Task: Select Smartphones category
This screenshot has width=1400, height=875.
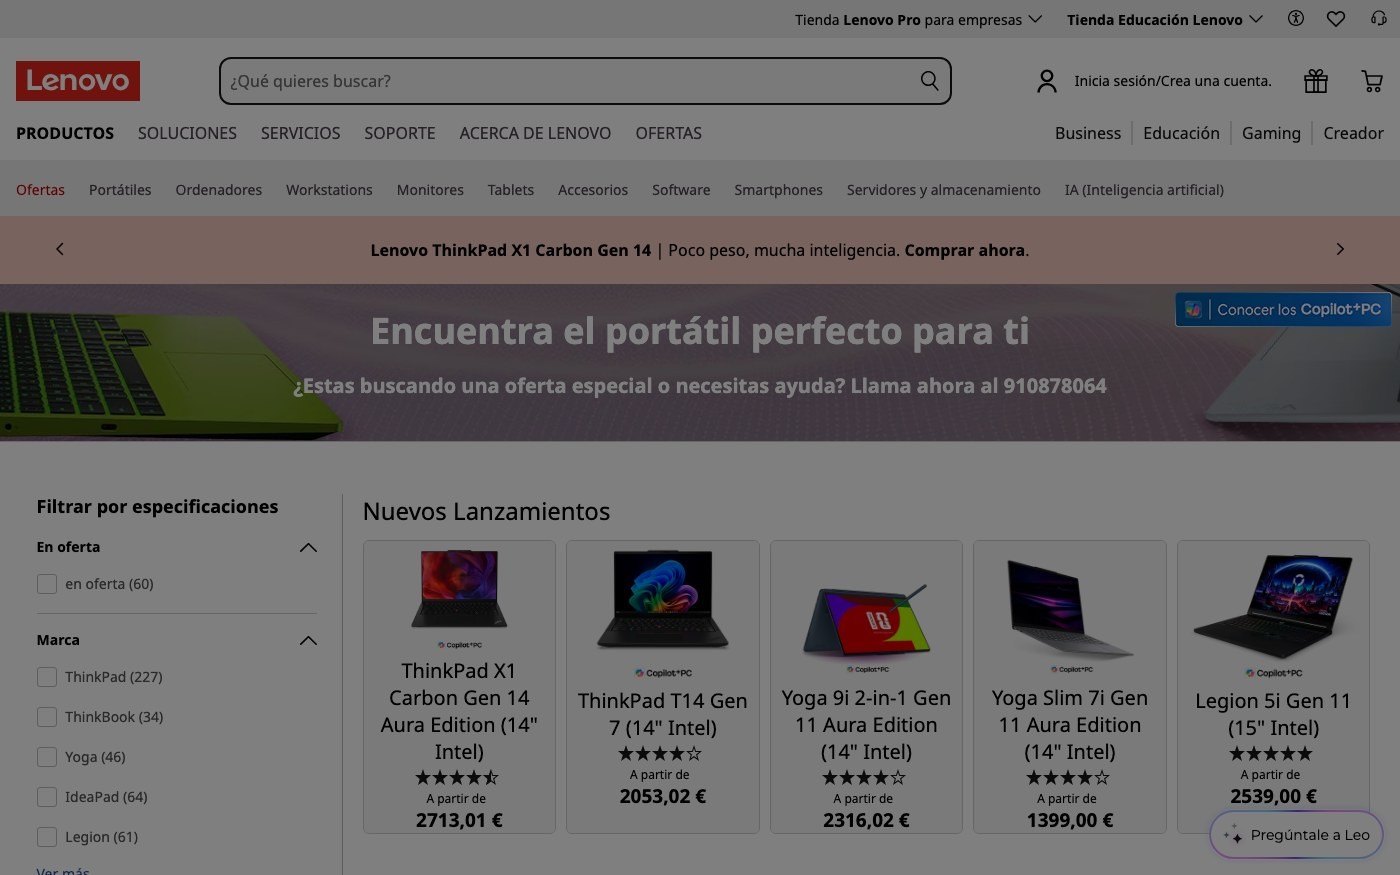Action: pyautogui.click(x=778, y=190)
